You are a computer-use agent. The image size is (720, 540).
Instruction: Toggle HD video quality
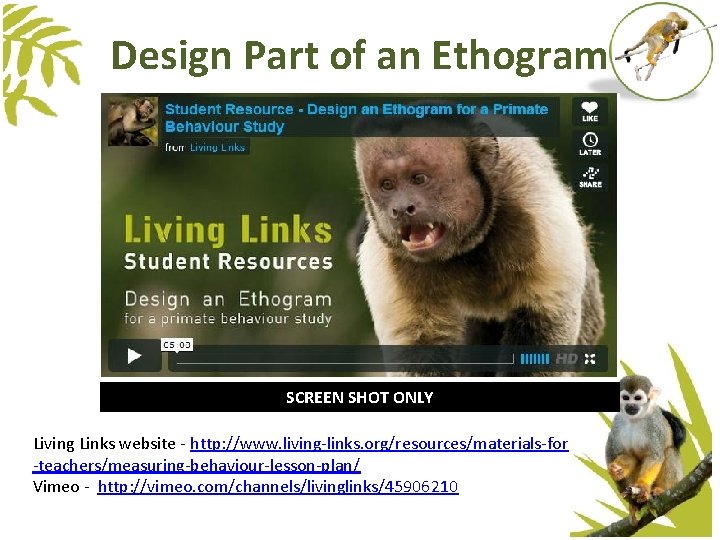point(566,359)
